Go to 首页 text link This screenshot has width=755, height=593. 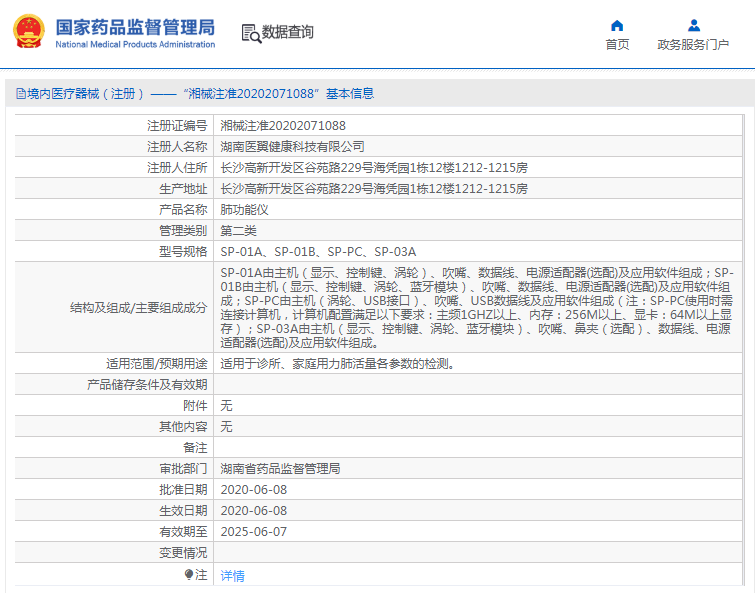coord(617,45)
